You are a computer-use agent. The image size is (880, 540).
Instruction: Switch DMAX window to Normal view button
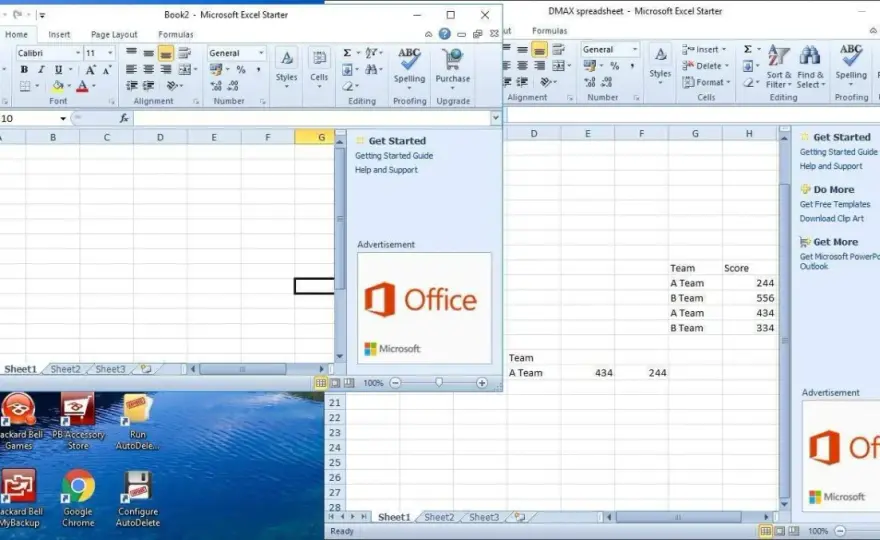[765, 530]
